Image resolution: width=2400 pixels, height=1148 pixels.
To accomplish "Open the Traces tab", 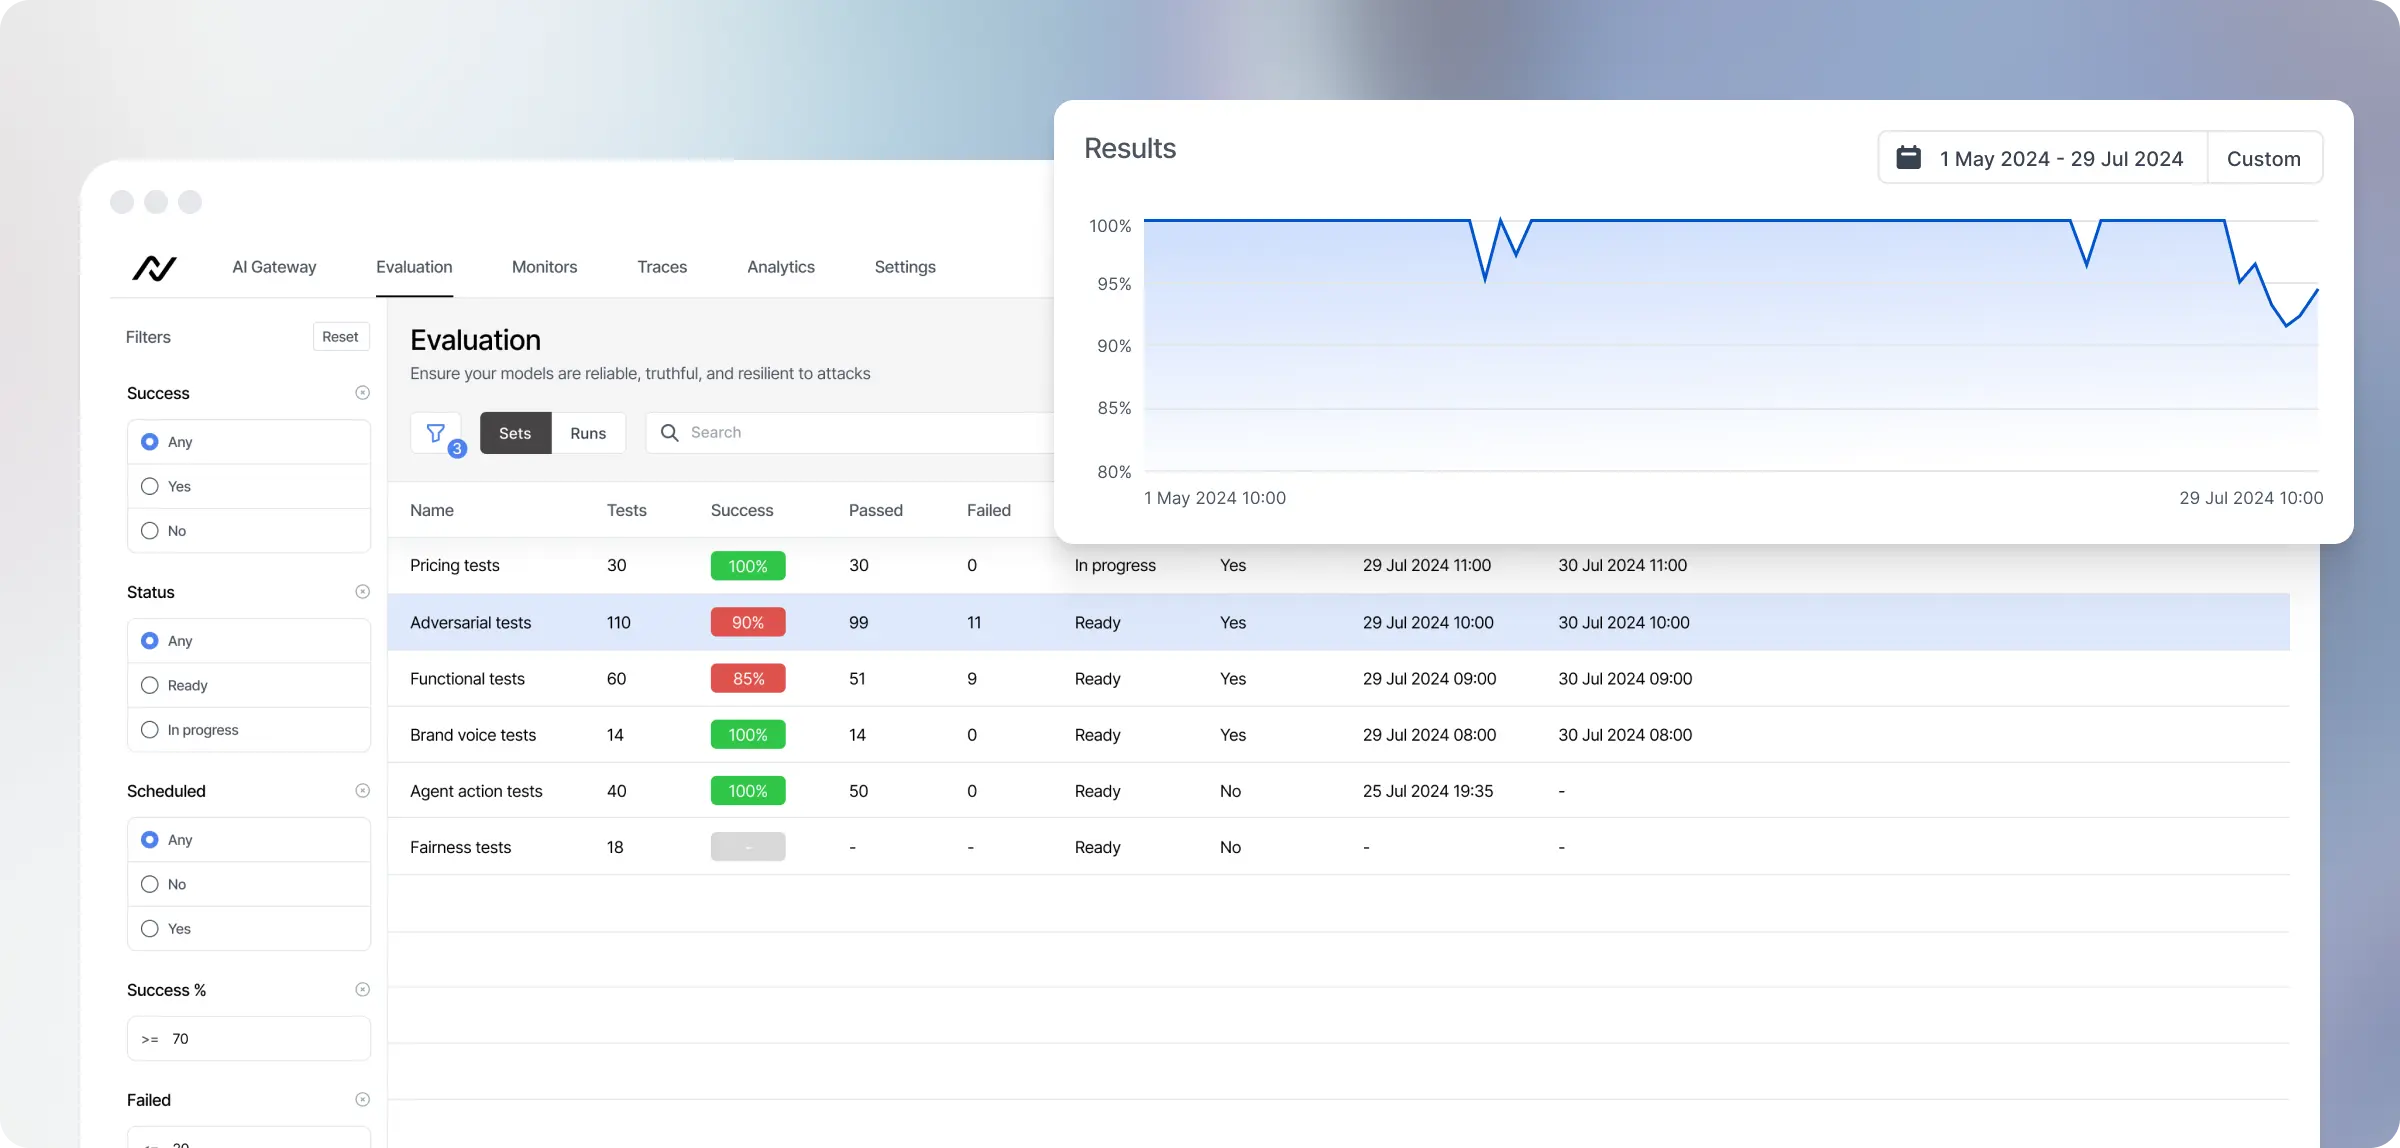I will click(661, 267).
